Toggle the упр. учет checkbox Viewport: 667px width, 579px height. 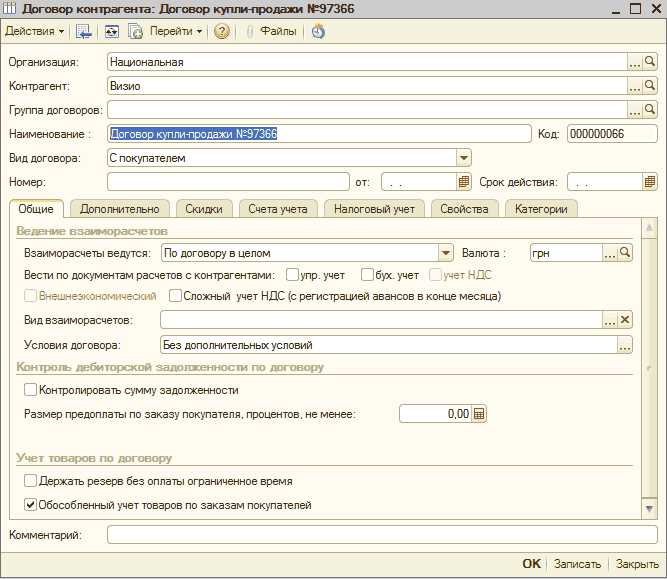(x=292, y=275)
